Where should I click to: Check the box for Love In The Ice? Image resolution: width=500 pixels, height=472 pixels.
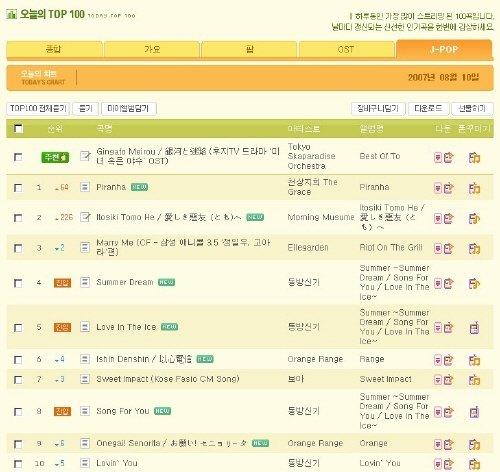18,328
